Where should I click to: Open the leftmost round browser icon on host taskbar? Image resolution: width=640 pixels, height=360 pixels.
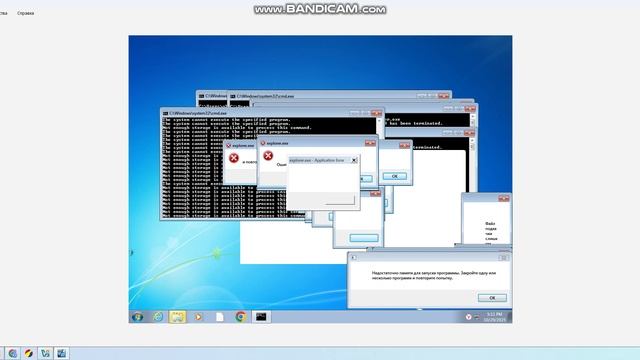pos(13,353)
